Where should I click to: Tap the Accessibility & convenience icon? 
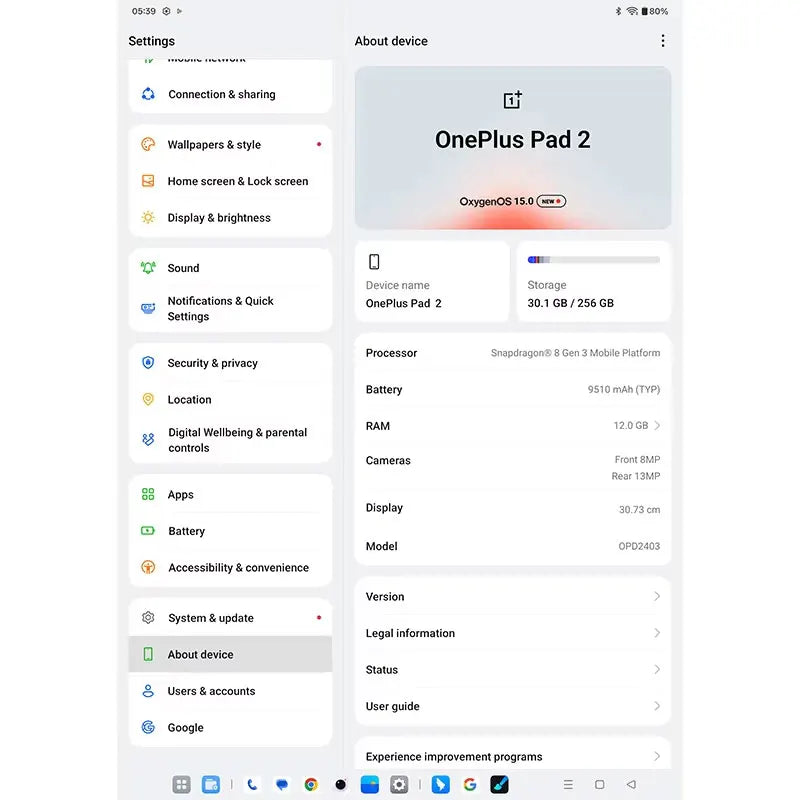click(148, 567)
